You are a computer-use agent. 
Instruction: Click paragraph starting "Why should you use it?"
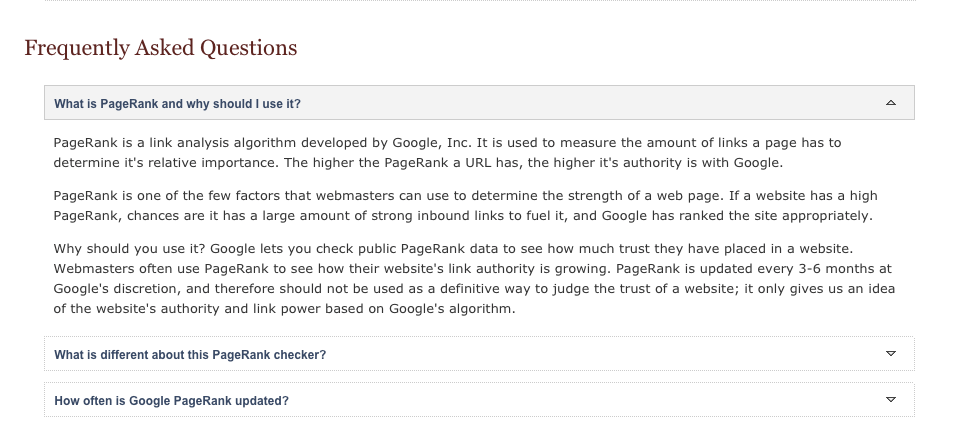point(474,278)
